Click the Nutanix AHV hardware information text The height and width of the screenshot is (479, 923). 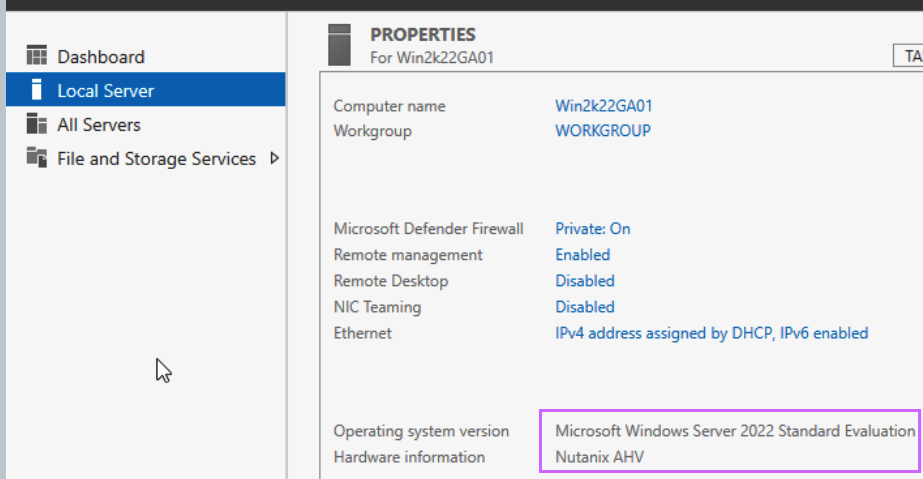[x=600, y=457]
